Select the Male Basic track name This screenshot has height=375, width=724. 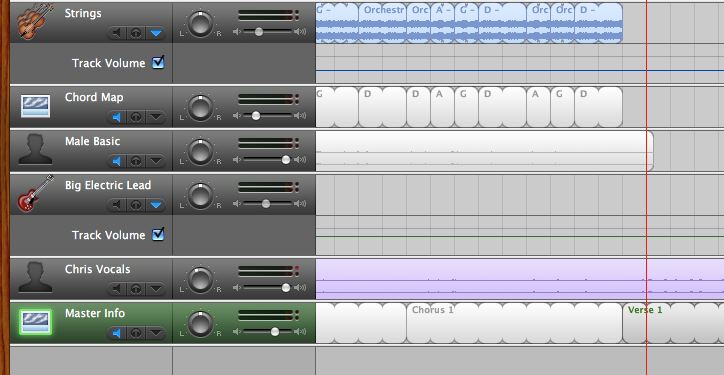tap(92, 141)
